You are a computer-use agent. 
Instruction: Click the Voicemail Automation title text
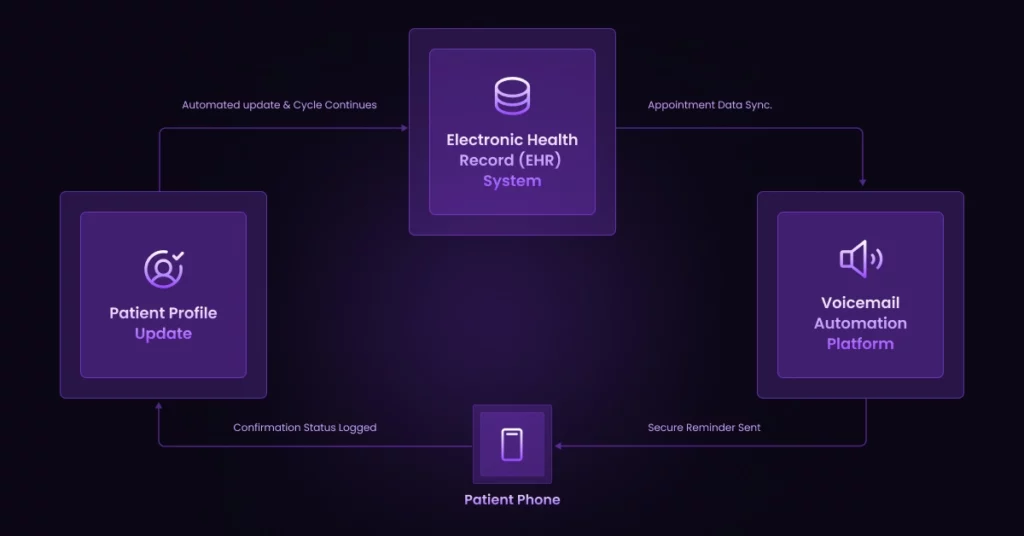point(860,313)
